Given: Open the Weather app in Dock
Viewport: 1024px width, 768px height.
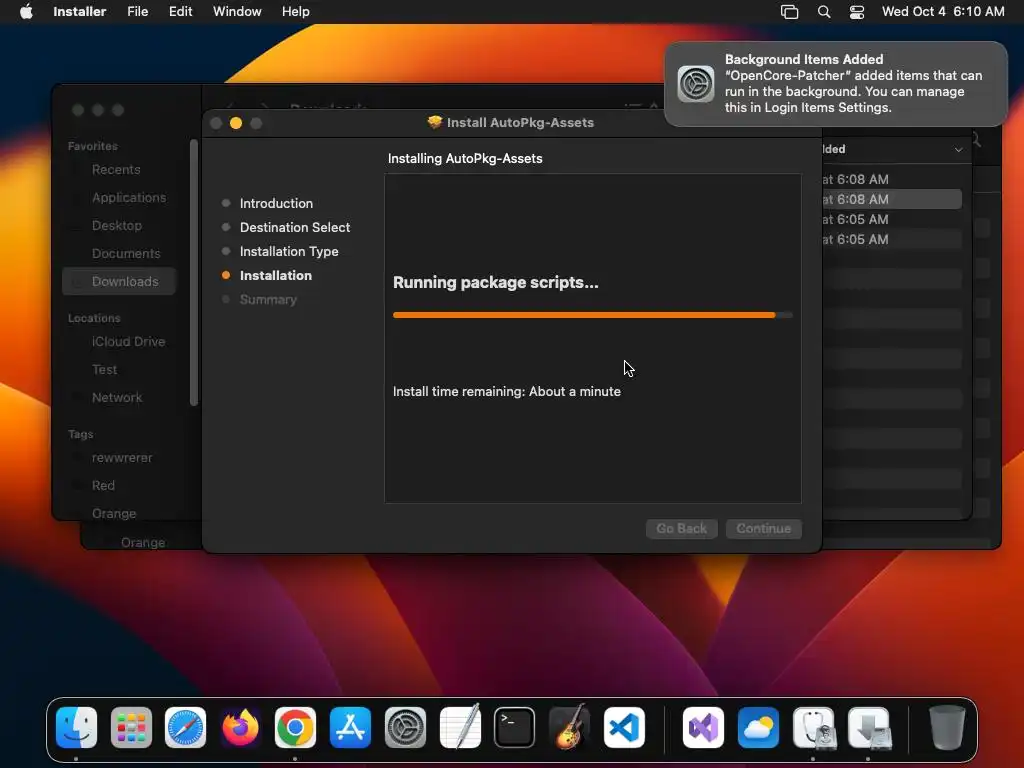Looking at the screenshot, I should (x=758, y=728).
